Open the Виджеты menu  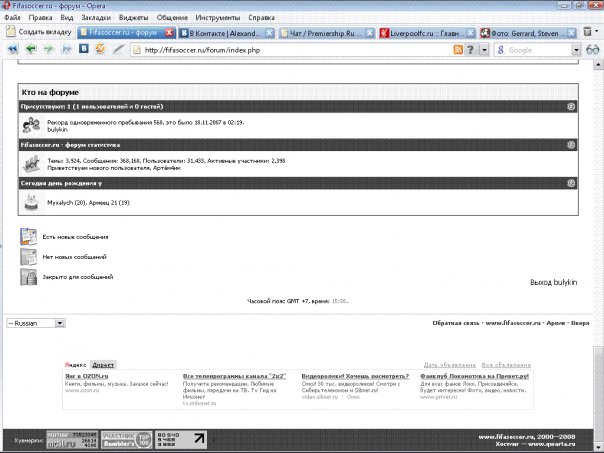coord(133,18)
